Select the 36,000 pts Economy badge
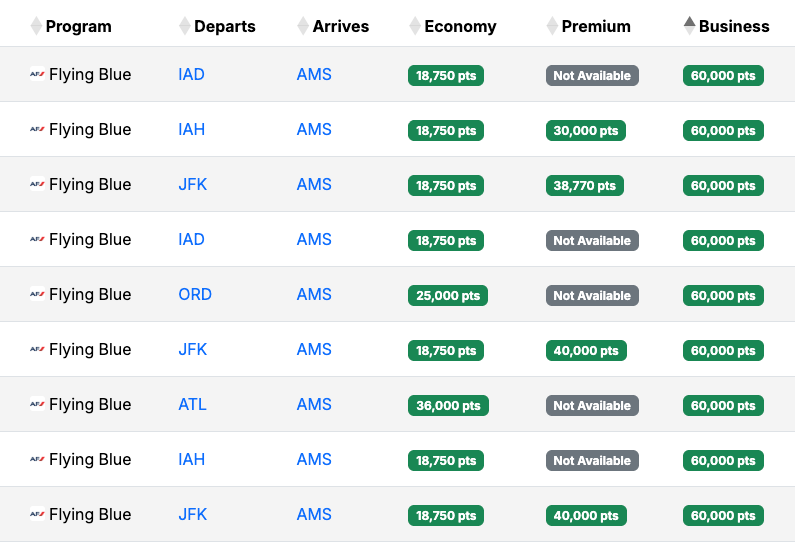Viewport: 795px width, 554px height. pyautogui.click(x=446, y=406)
